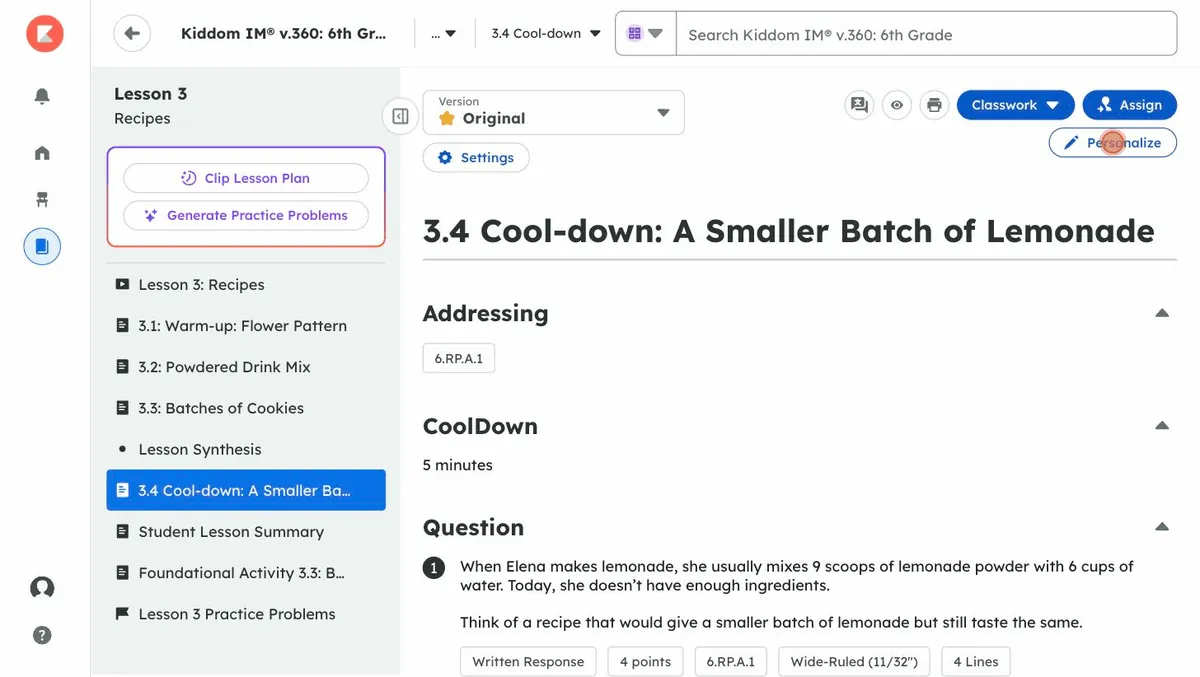Click Clip Lesson Plan button

point(246,178)
